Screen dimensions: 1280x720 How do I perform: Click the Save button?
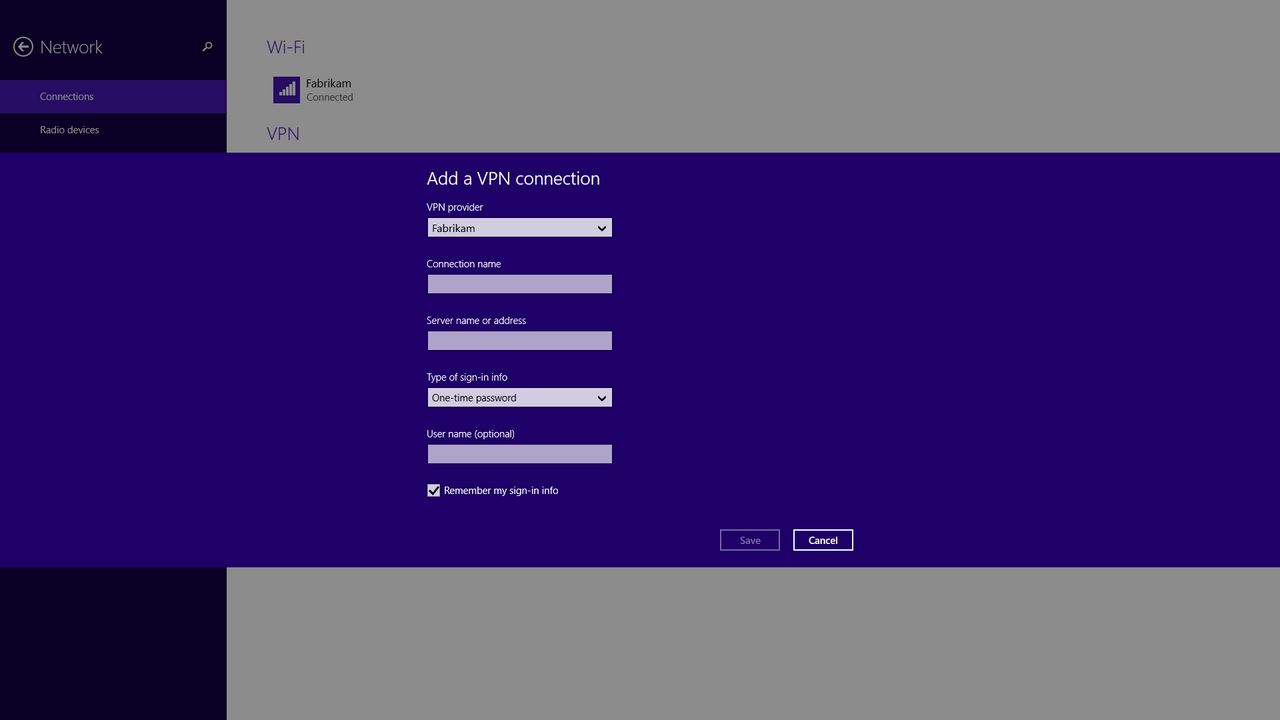750,540
